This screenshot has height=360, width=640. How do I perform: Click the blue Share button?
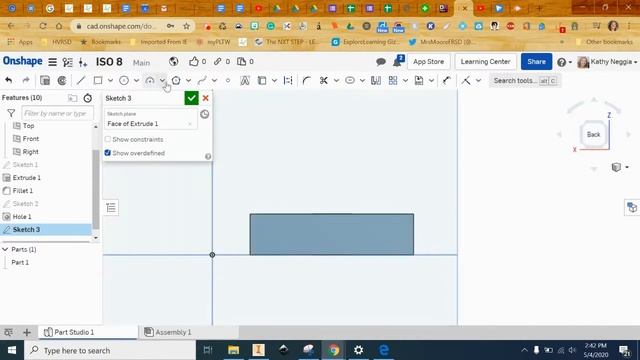(536, 62)
